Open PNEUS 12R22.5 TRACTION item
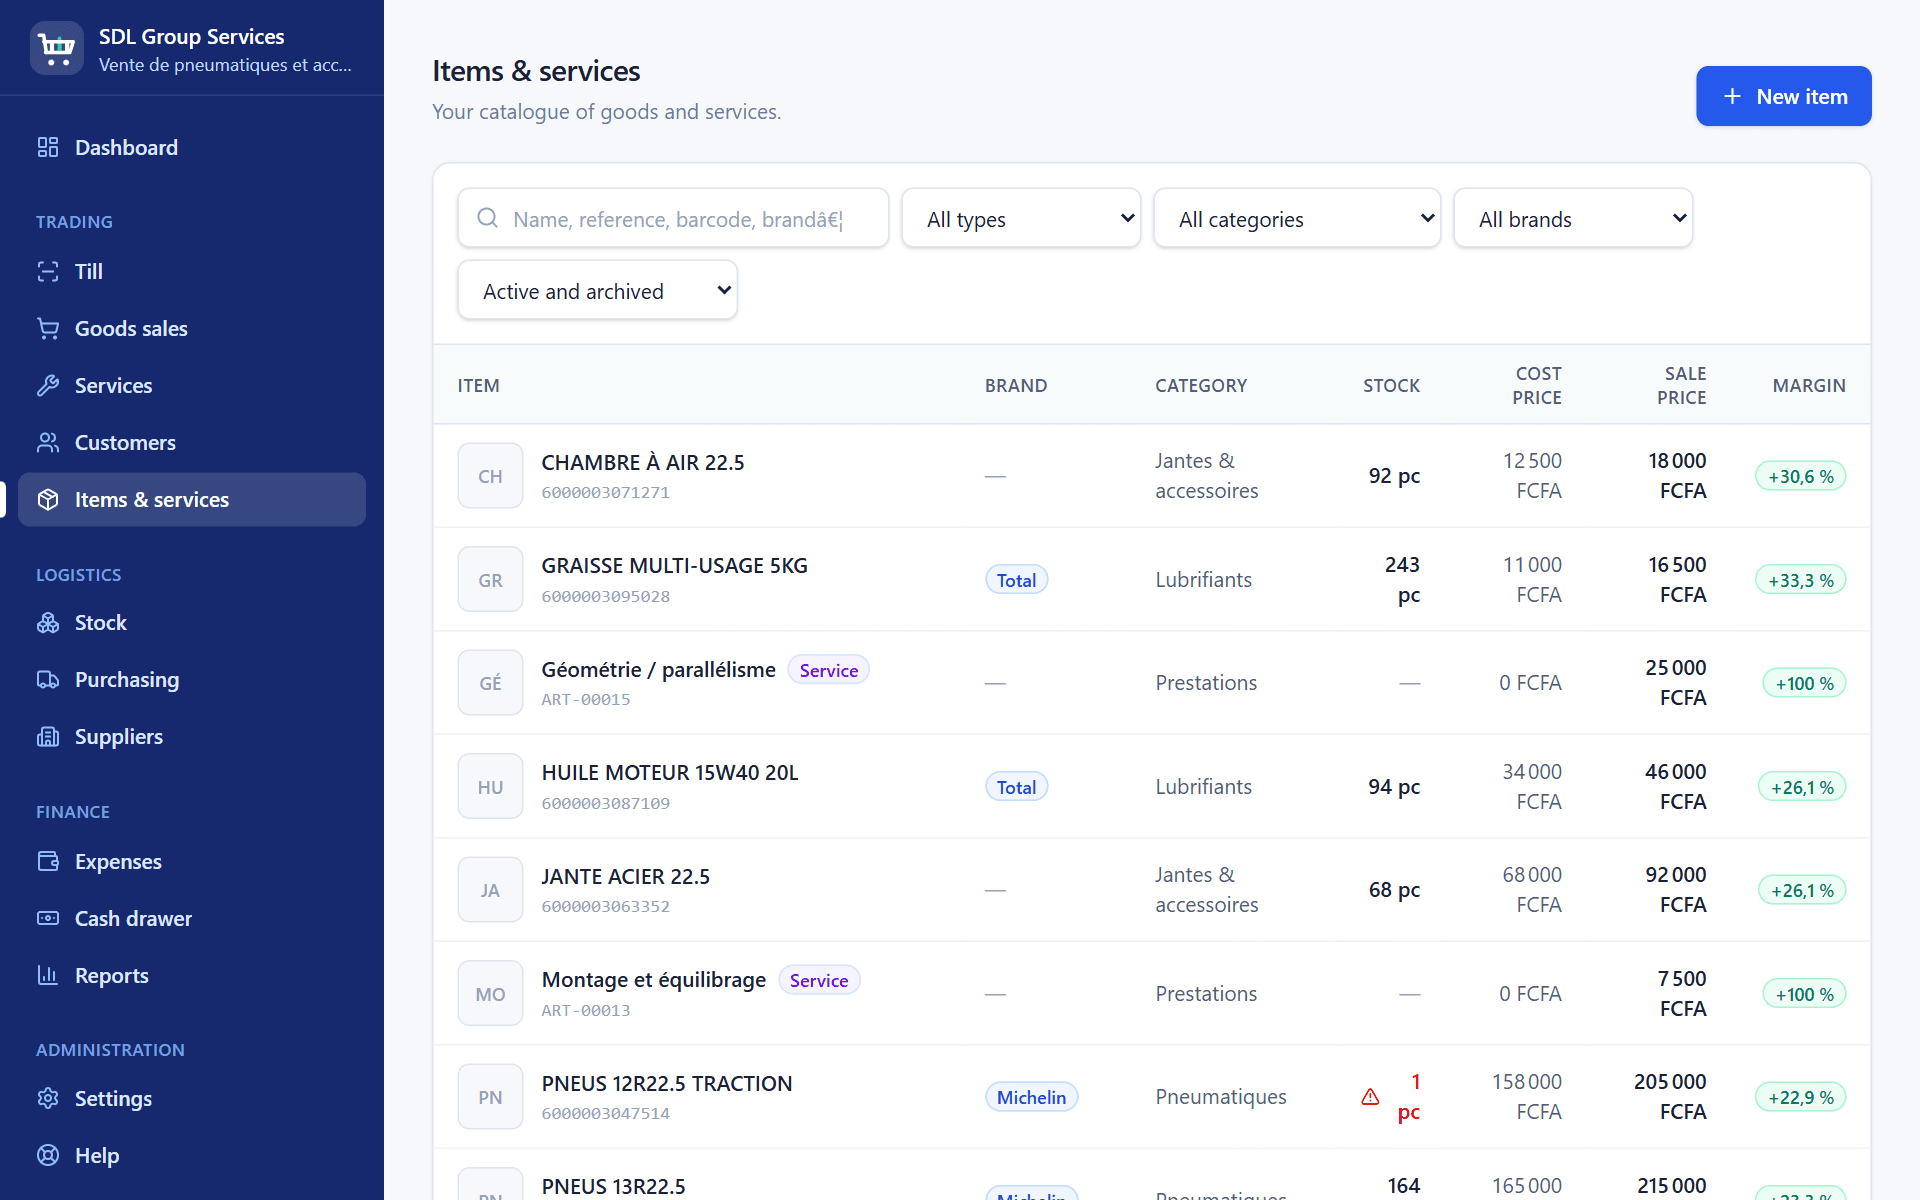The image size is (1920, 1200). (667, 1083)
